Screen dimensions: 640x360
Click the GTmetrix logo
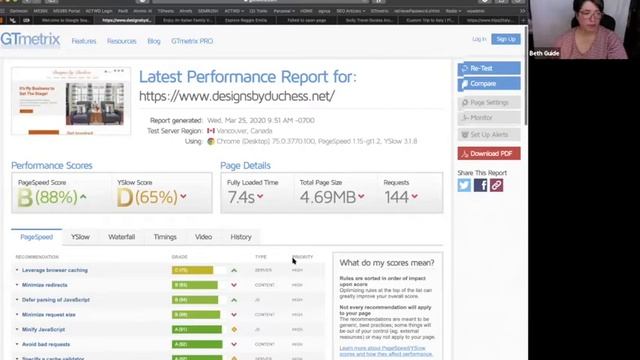(30, 40)
